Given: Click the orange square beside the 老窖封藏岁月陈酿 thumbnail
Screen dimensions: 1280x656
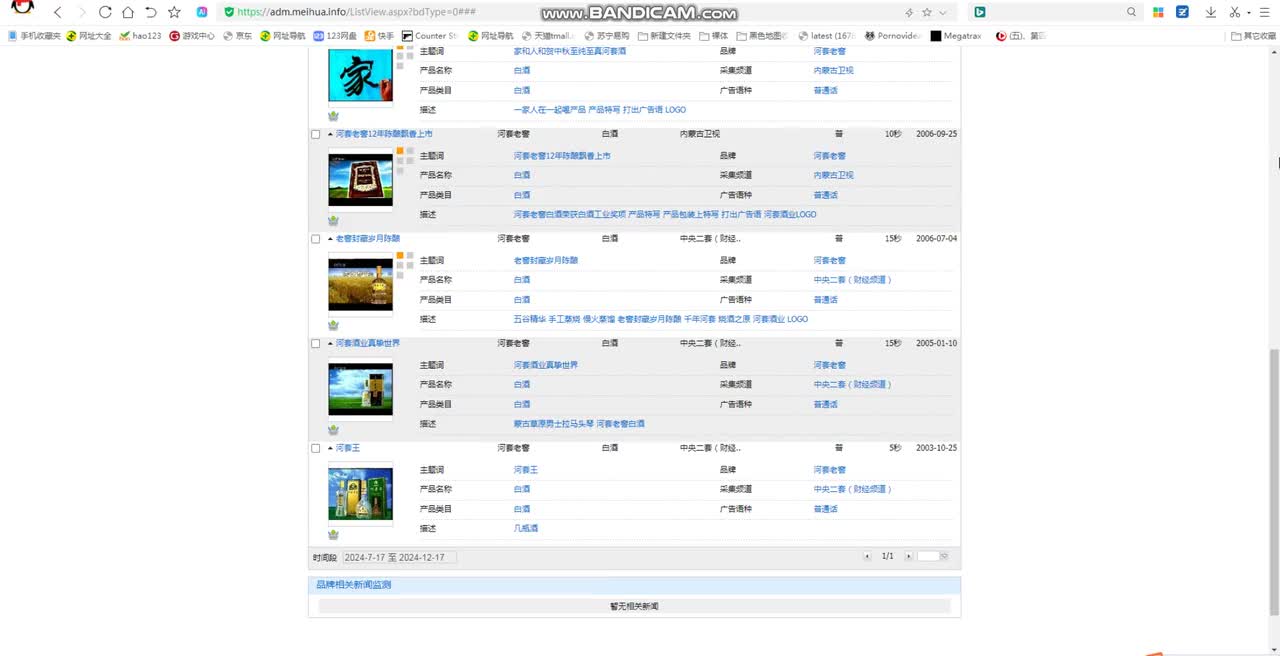Looking at the screenshot, I should click(400, 256).
